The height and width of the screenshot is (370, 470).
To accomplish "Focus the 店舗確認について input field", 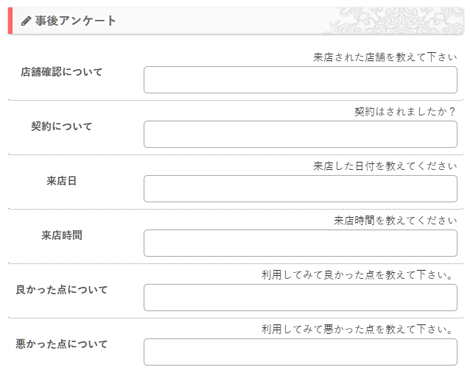I will (300, 80).
